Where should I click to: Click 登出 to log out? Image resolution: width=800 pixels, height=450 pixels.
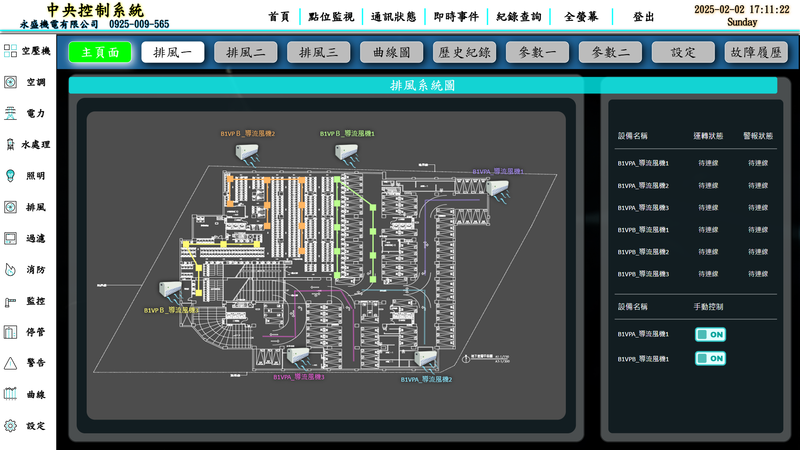tap(643, 17)
